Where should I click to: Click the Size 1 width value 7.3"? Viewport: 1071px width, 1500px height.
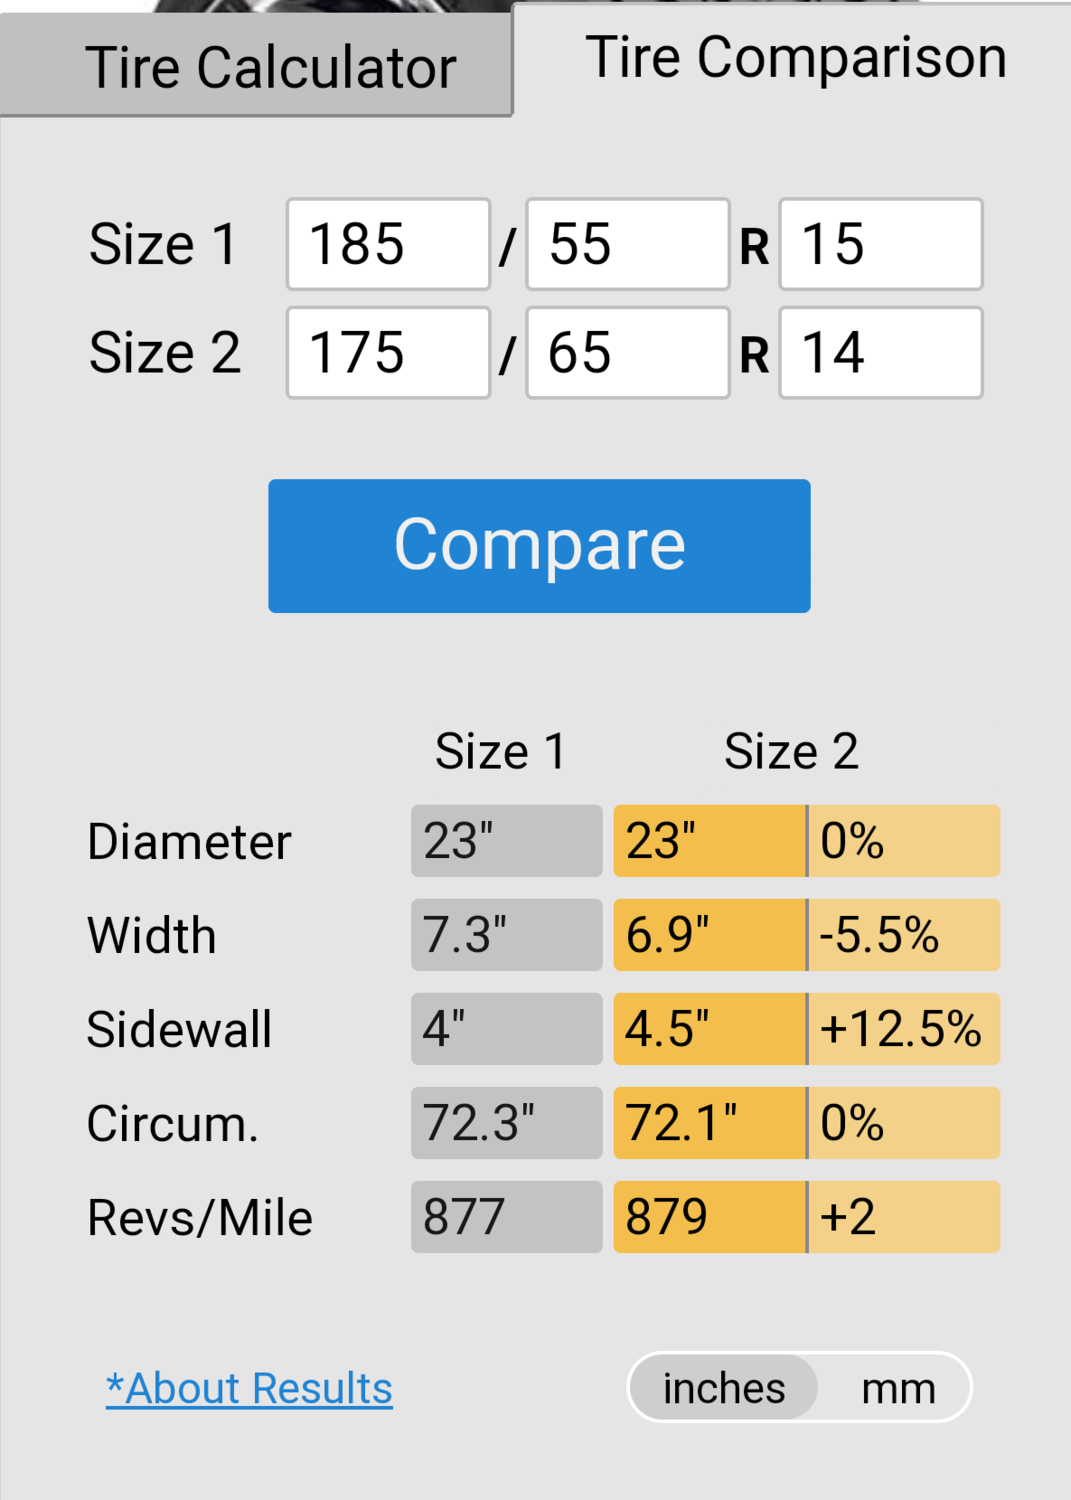[x=506, y=935]
